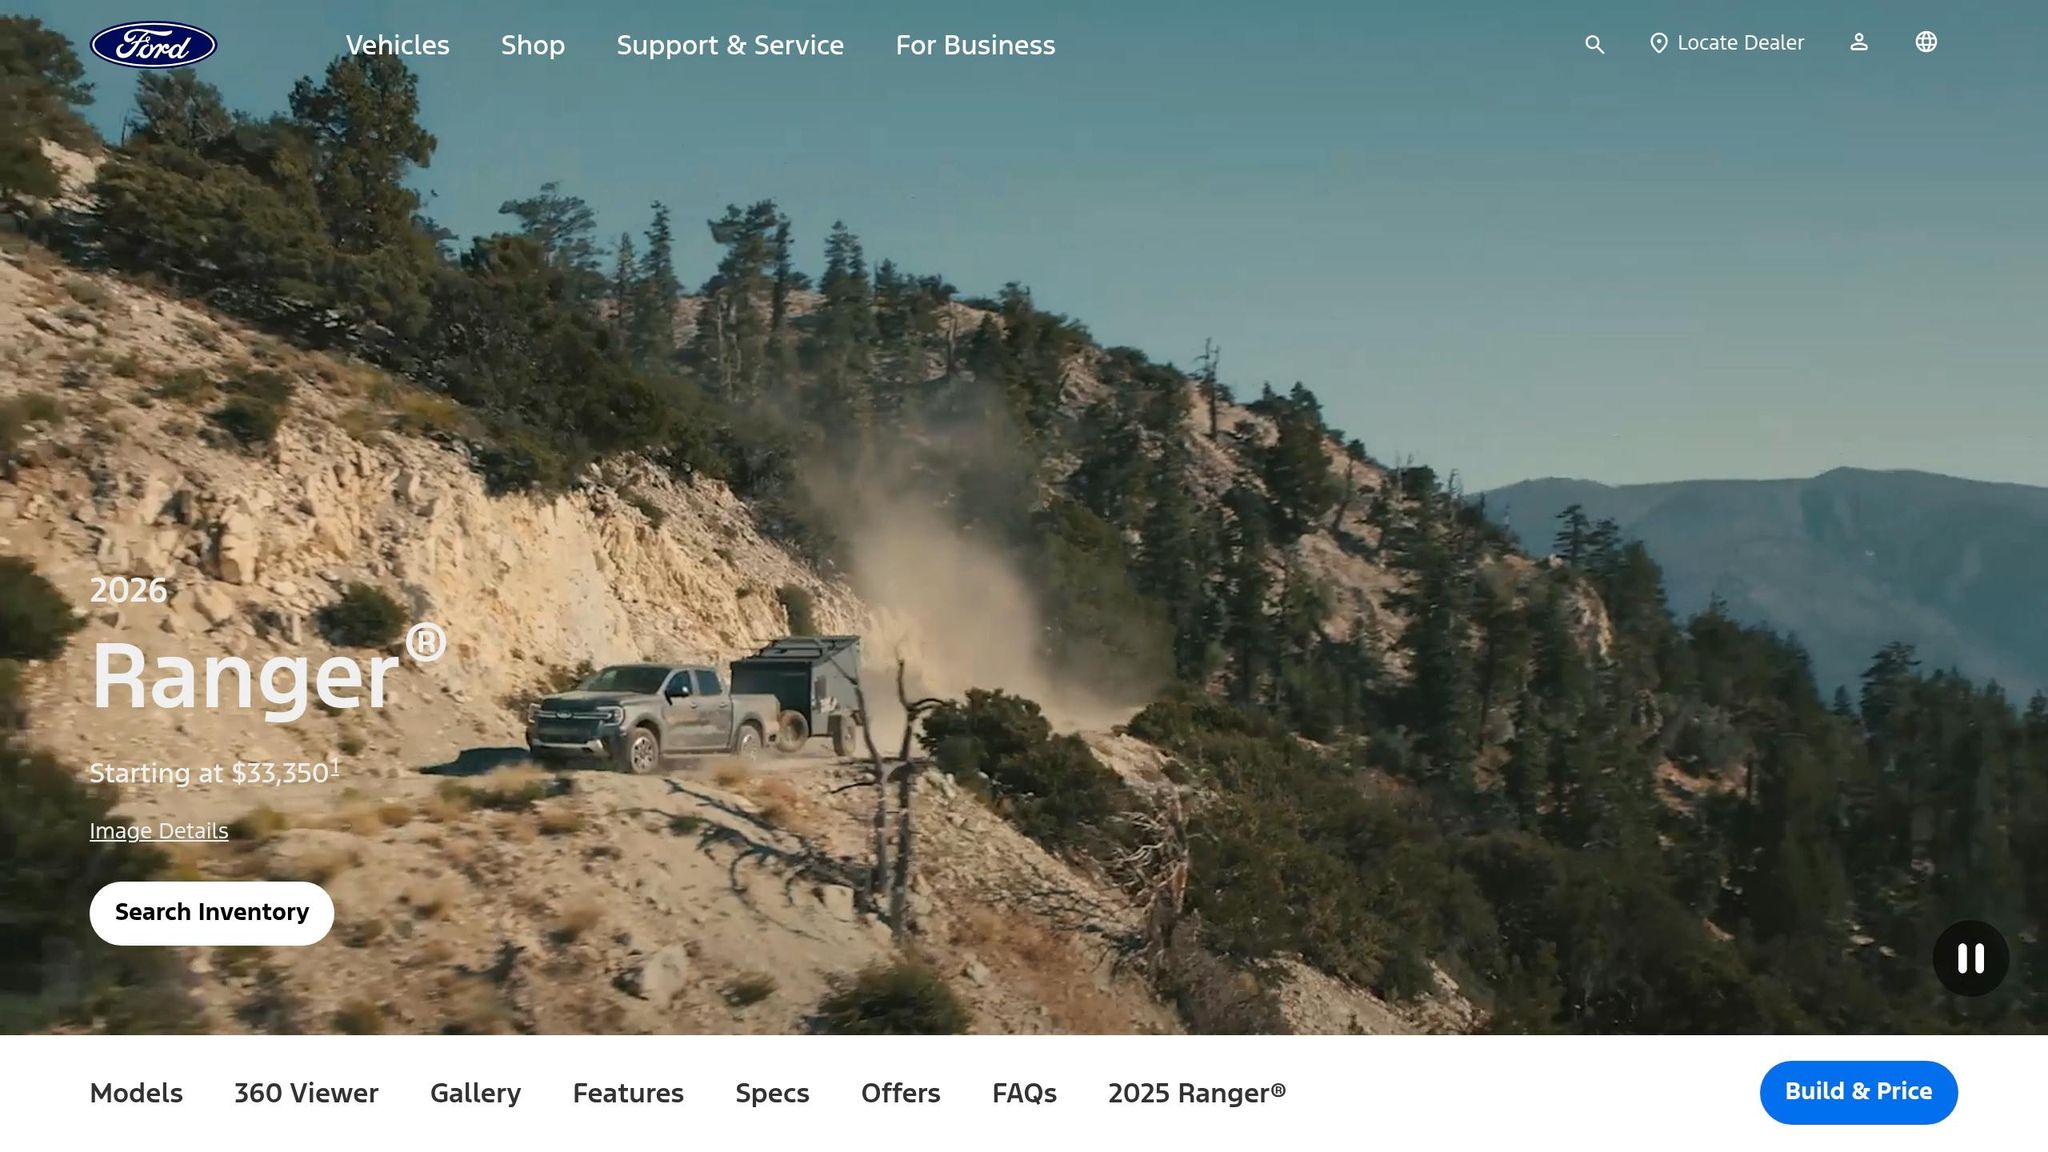Open the 360 Viewer section

(306, 1093)
